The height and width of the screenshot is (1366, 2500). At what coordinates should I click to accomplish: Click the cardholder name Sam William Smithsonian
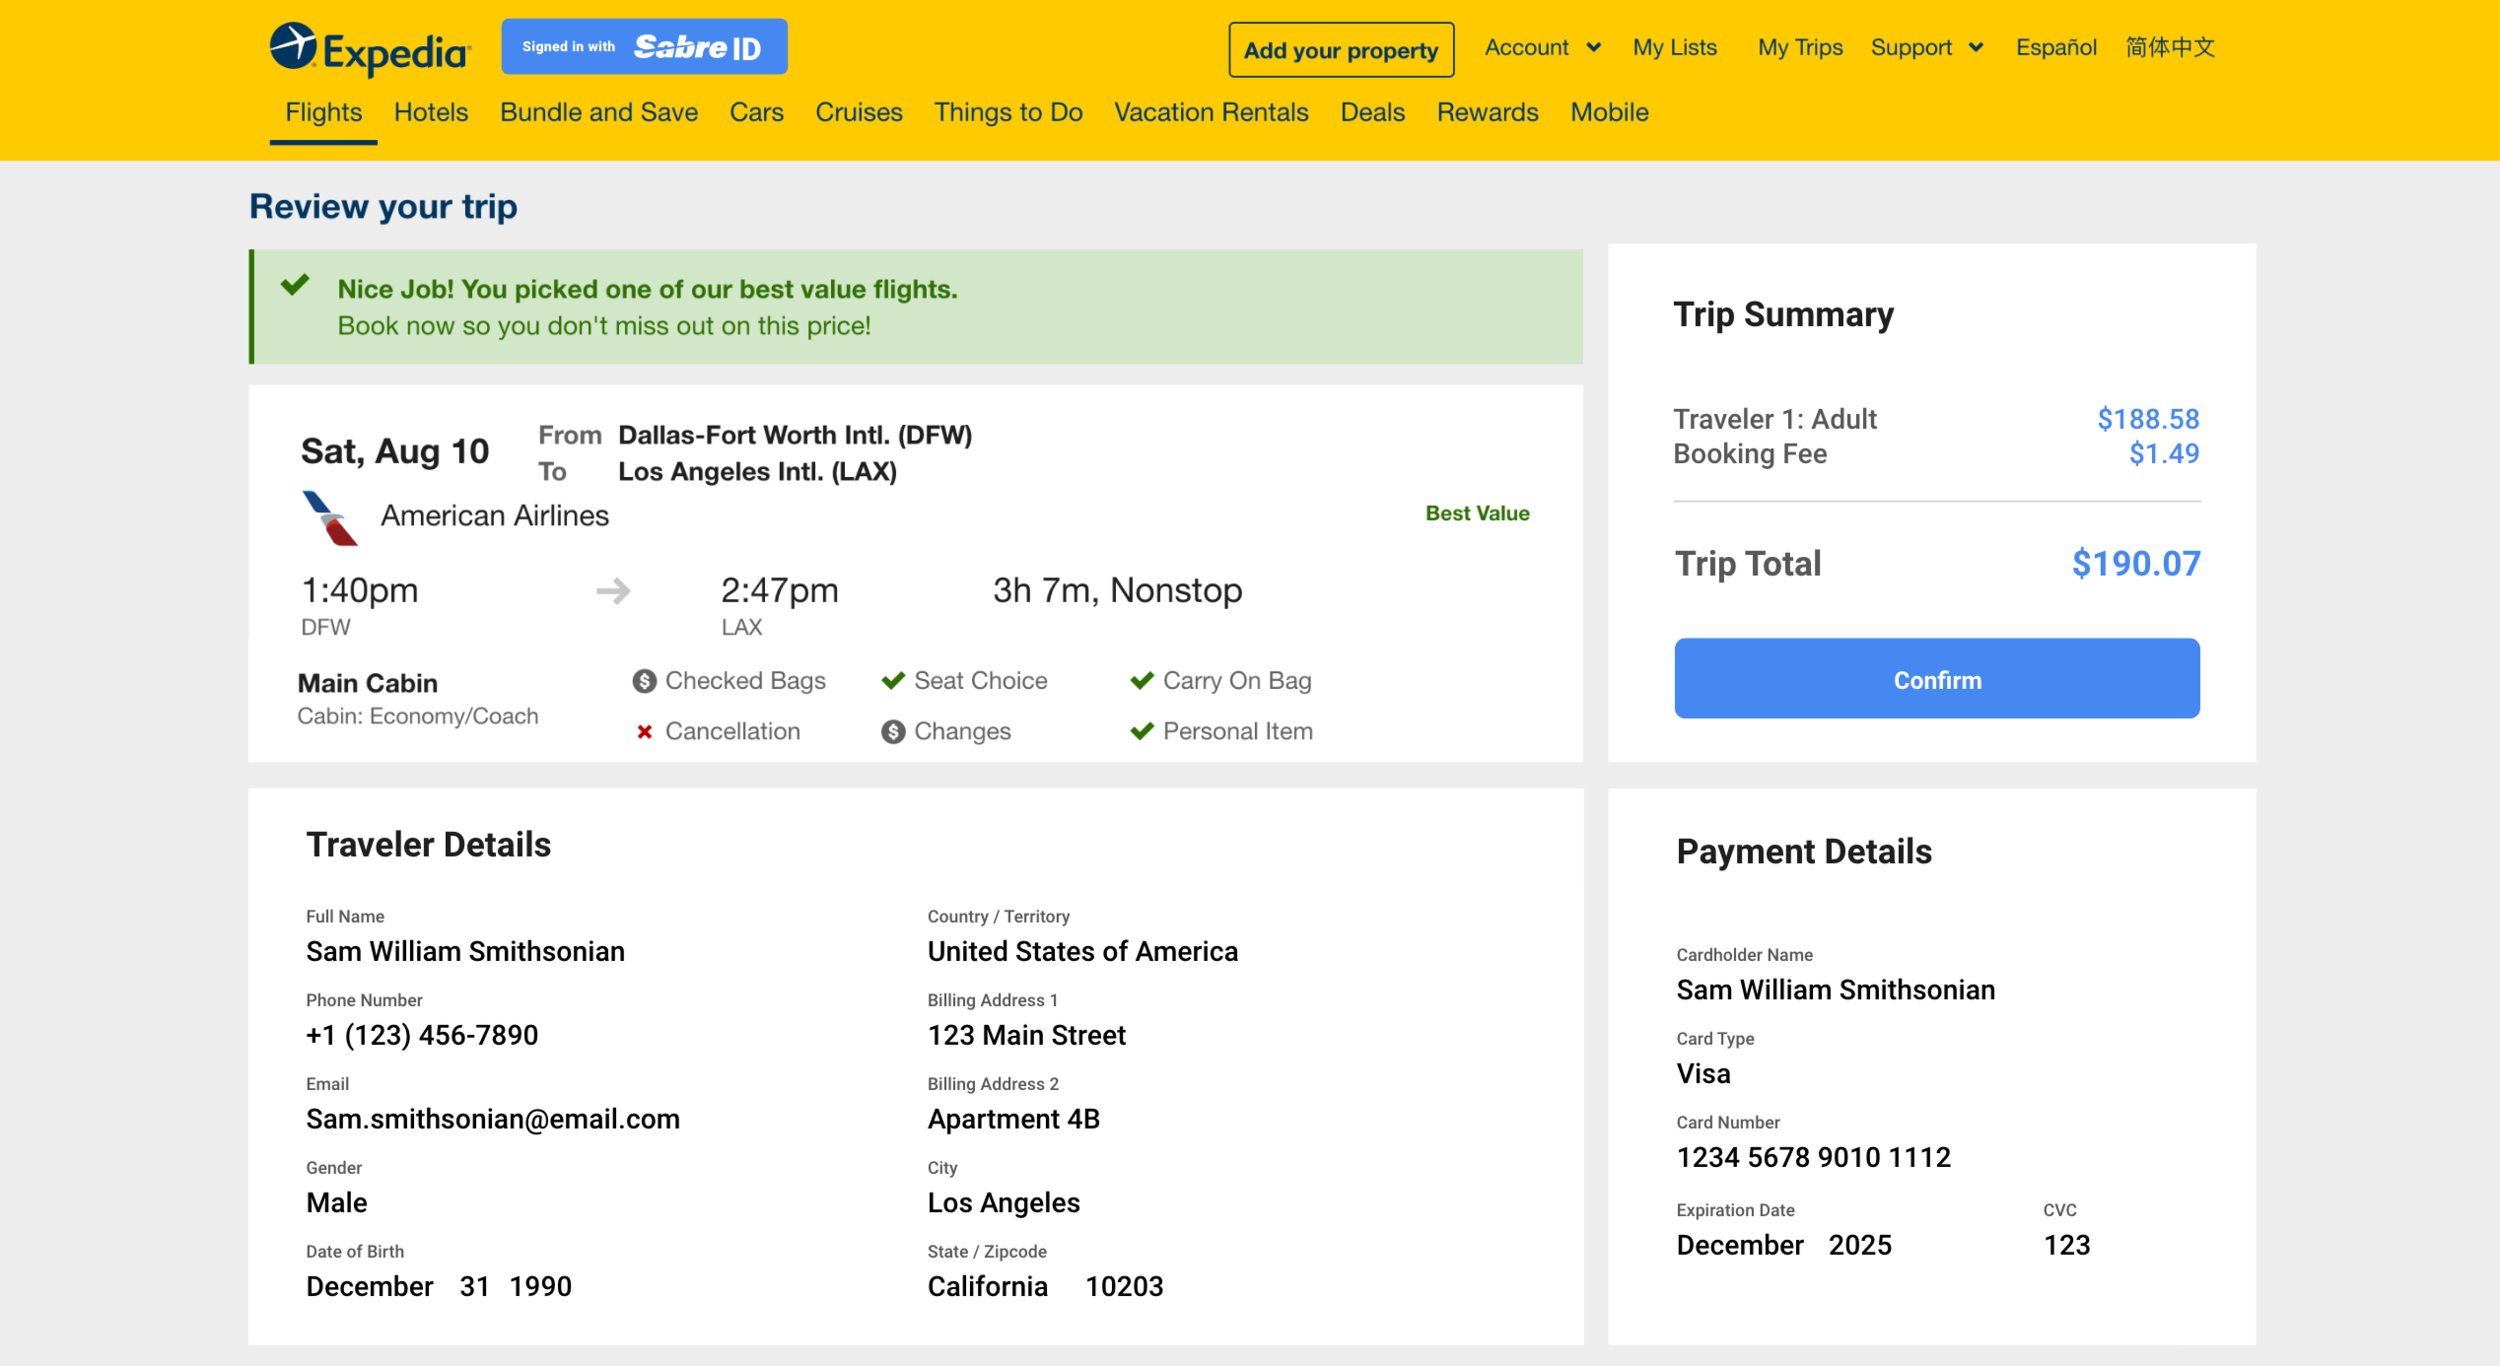(x=1836, y=990)
